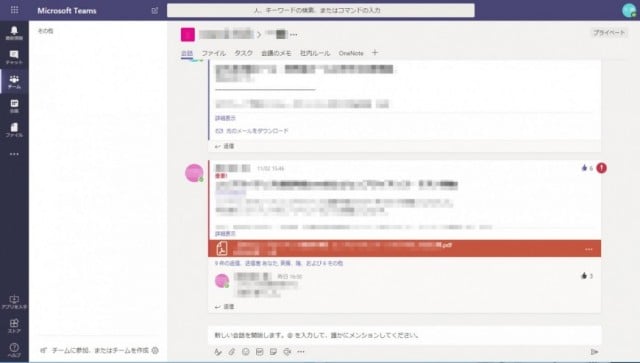
Task: Click the large pink avatar of poster
Action: [x=194, y=173]
